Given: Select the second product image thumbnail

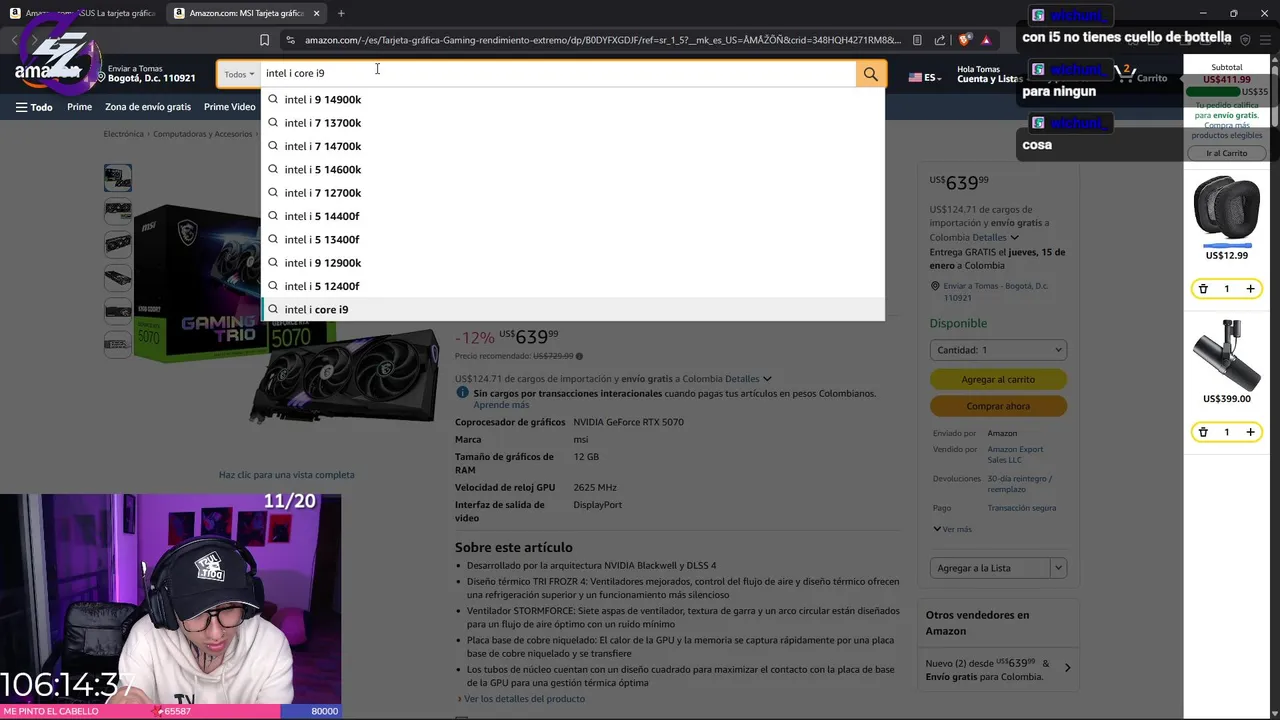Looking at the screenshot, I should tap(118, 211).
